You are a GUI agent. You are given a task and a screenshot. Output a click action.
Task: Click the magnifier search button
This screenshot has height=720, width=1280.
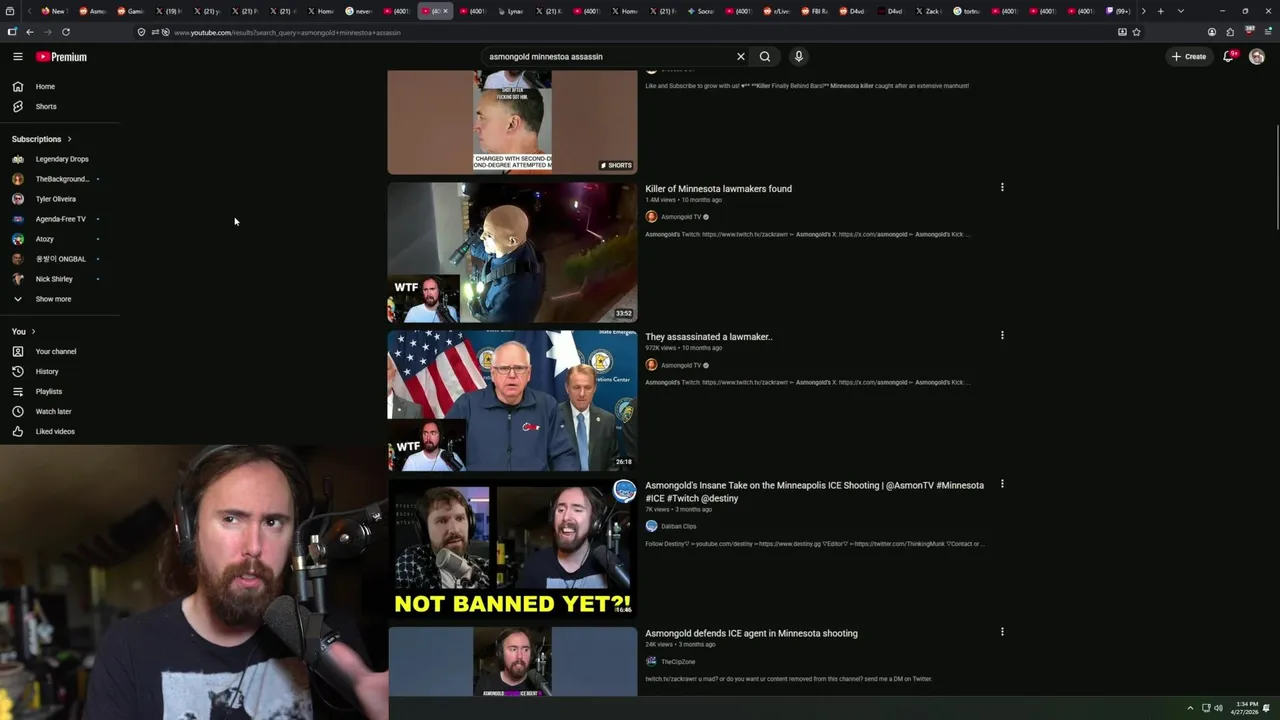[x=765, y=57]
